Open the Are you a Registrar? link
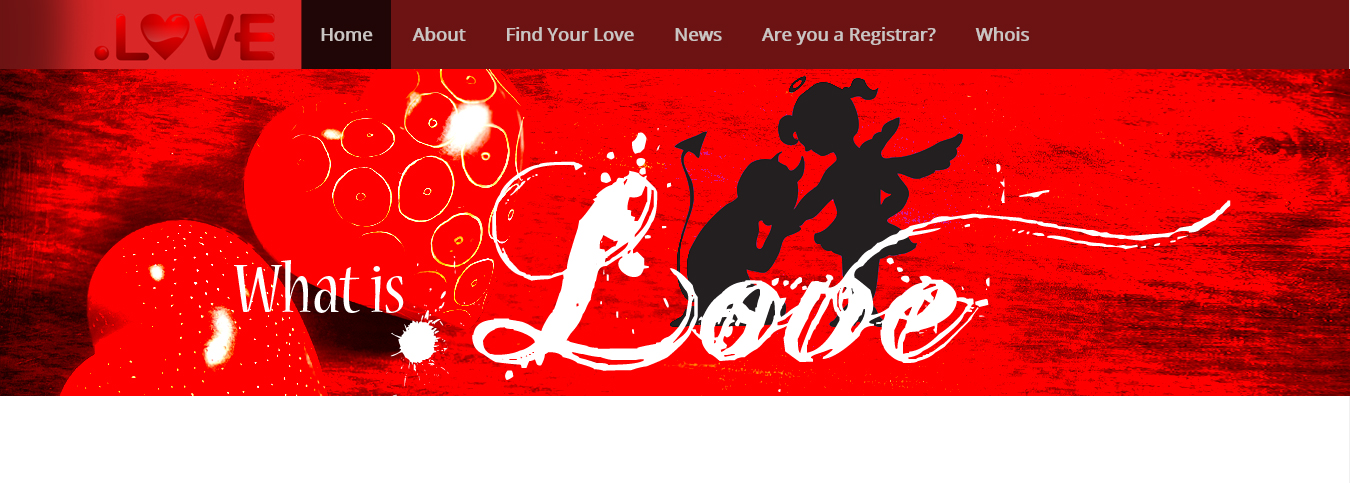This screenshot has height=483, width=1350. point(849,34)
